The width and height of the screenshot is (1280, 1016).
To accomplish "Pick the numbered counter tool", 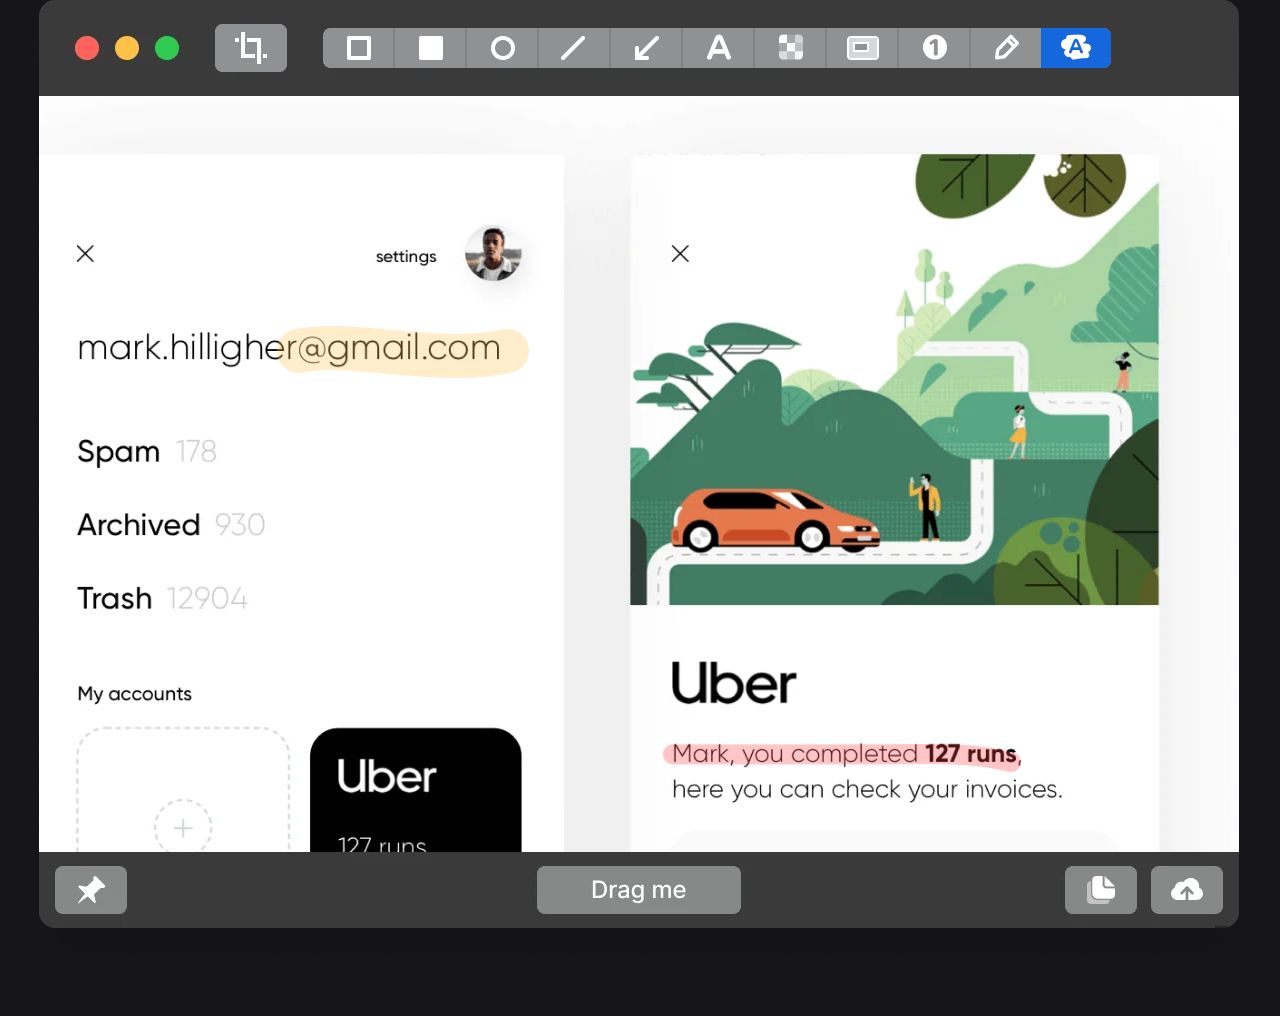I will 934,48.
